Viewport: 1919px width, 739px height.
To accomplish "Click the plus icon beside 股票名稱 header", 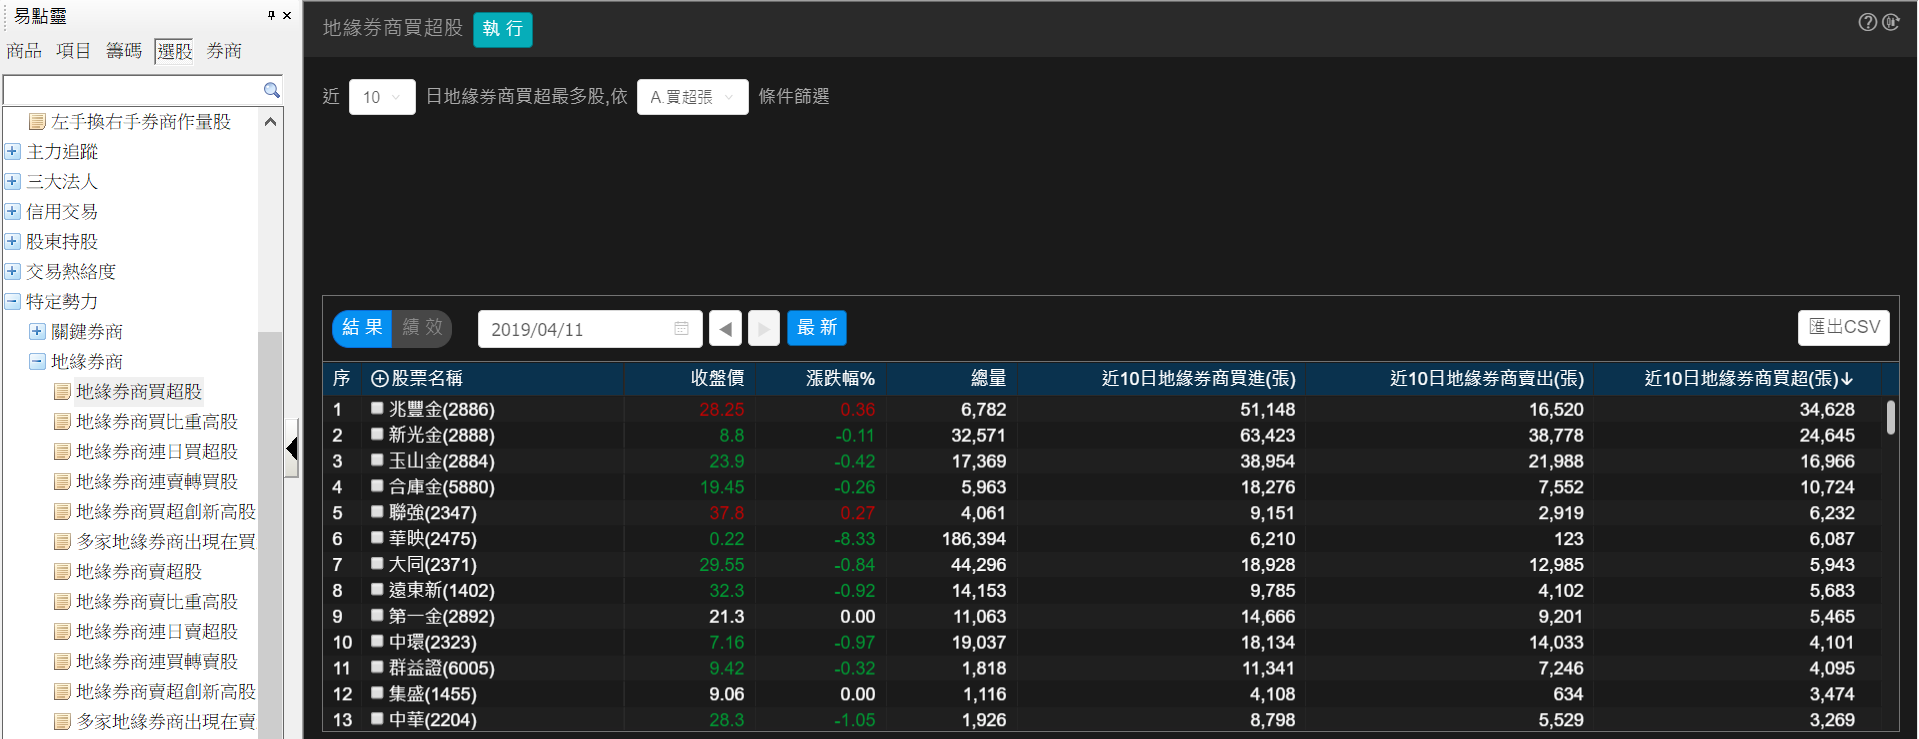I will coord(379,379).
